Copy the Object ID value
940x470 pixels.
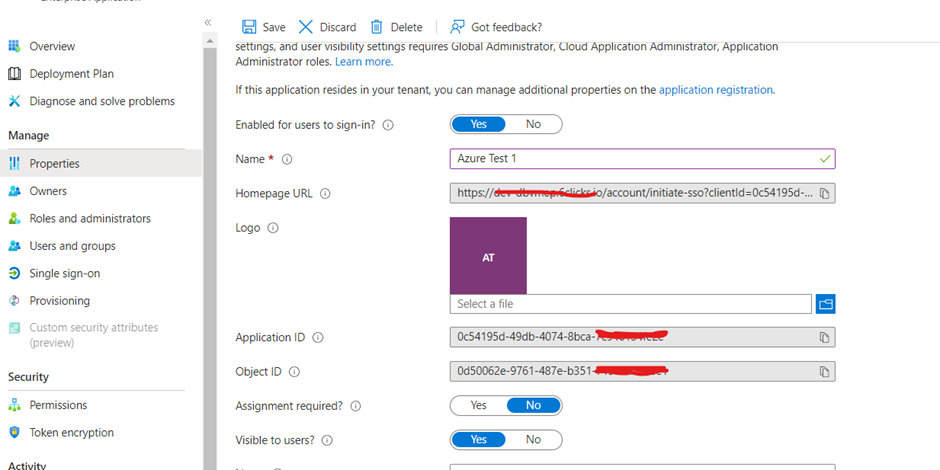(825, 372)
